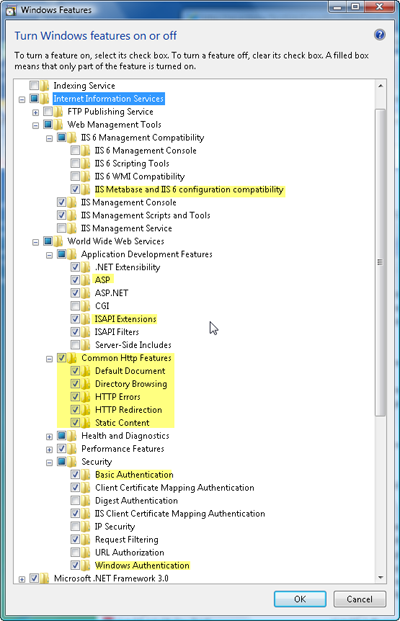Enable the CGI checkbox
The width and height of the screenshot is (400, 621).
coord(75,306)
